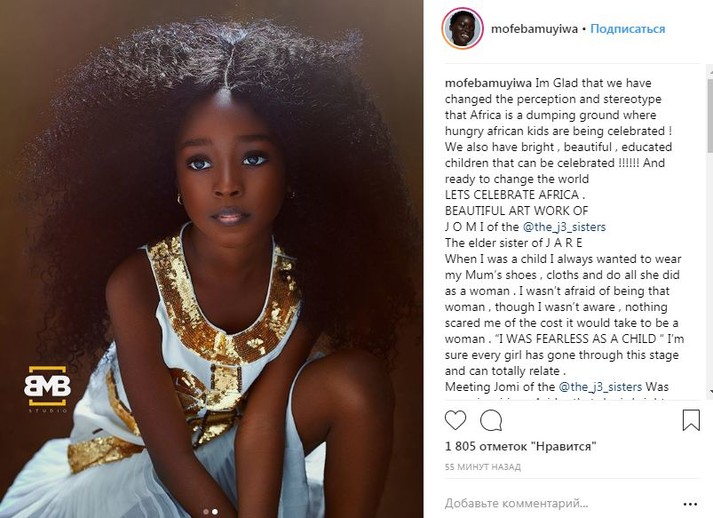Click the caption scrollbar up arrow
Viewport: 713px width, 518px height.
pos(710,70)
